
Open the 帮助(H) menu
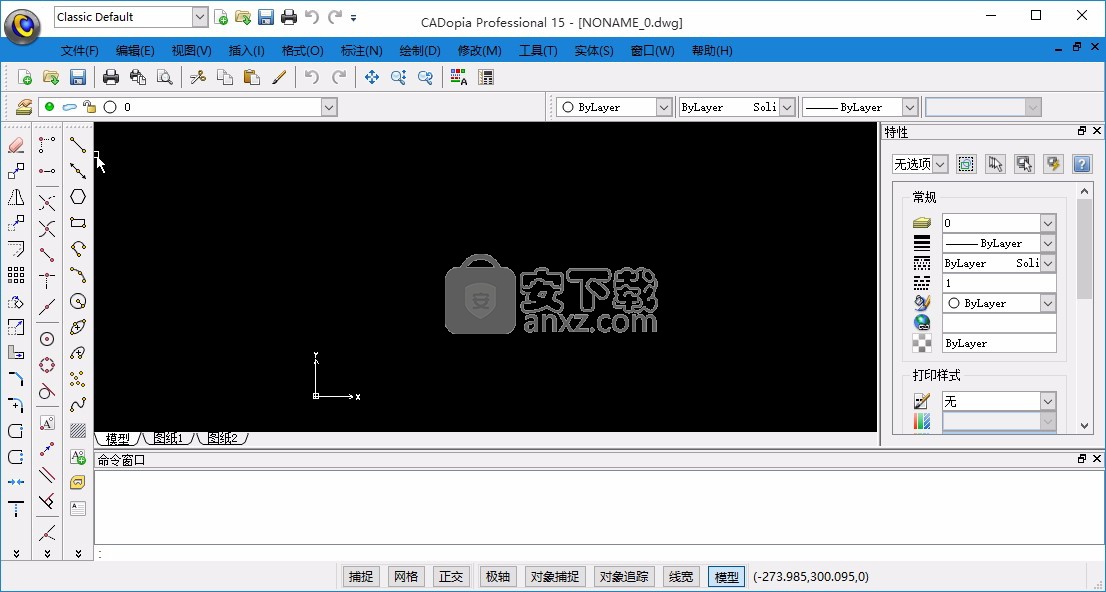click(x=712, y=51)
